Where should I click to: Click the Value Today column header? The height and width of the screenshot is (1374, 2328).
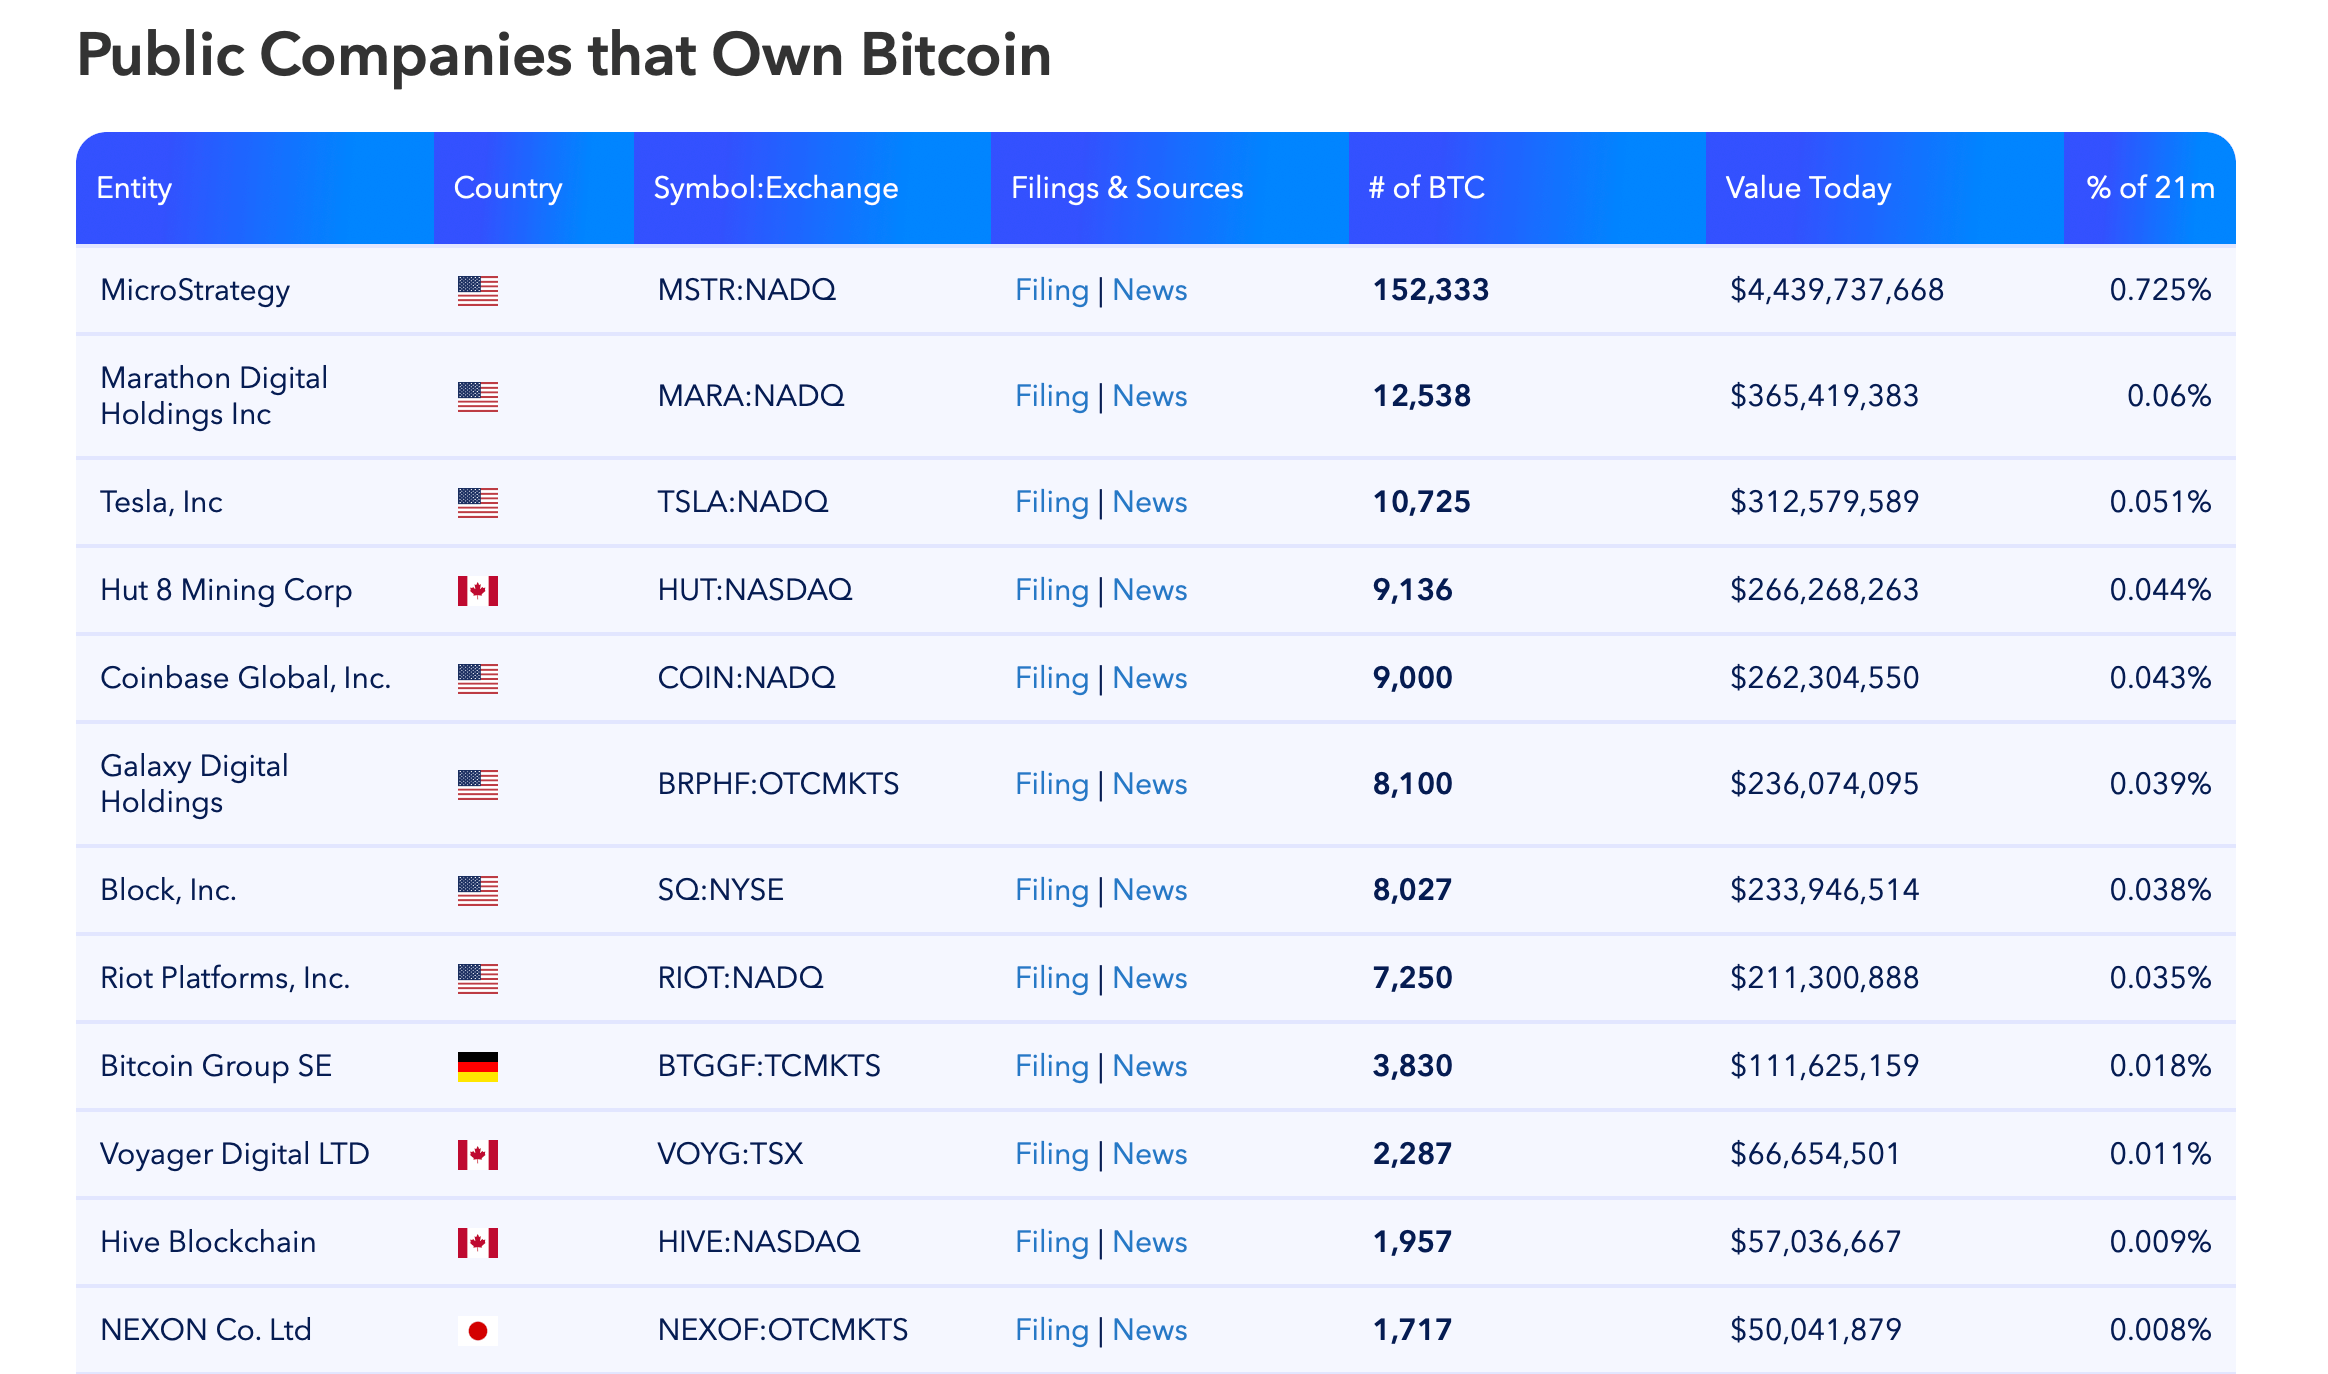(x=1808, y=188)
